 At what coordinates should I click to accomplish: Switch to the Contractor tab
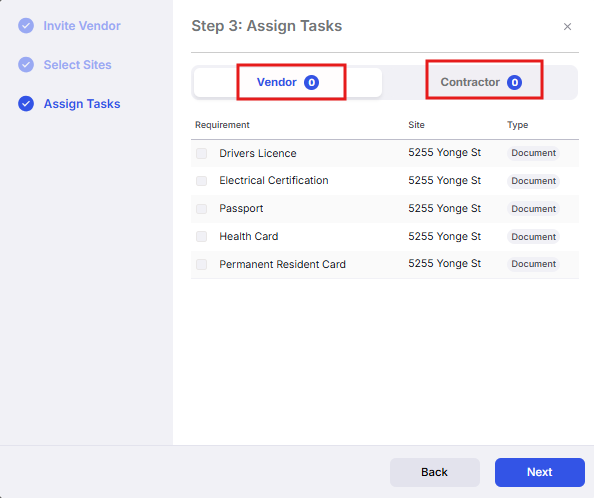point(481,82)
